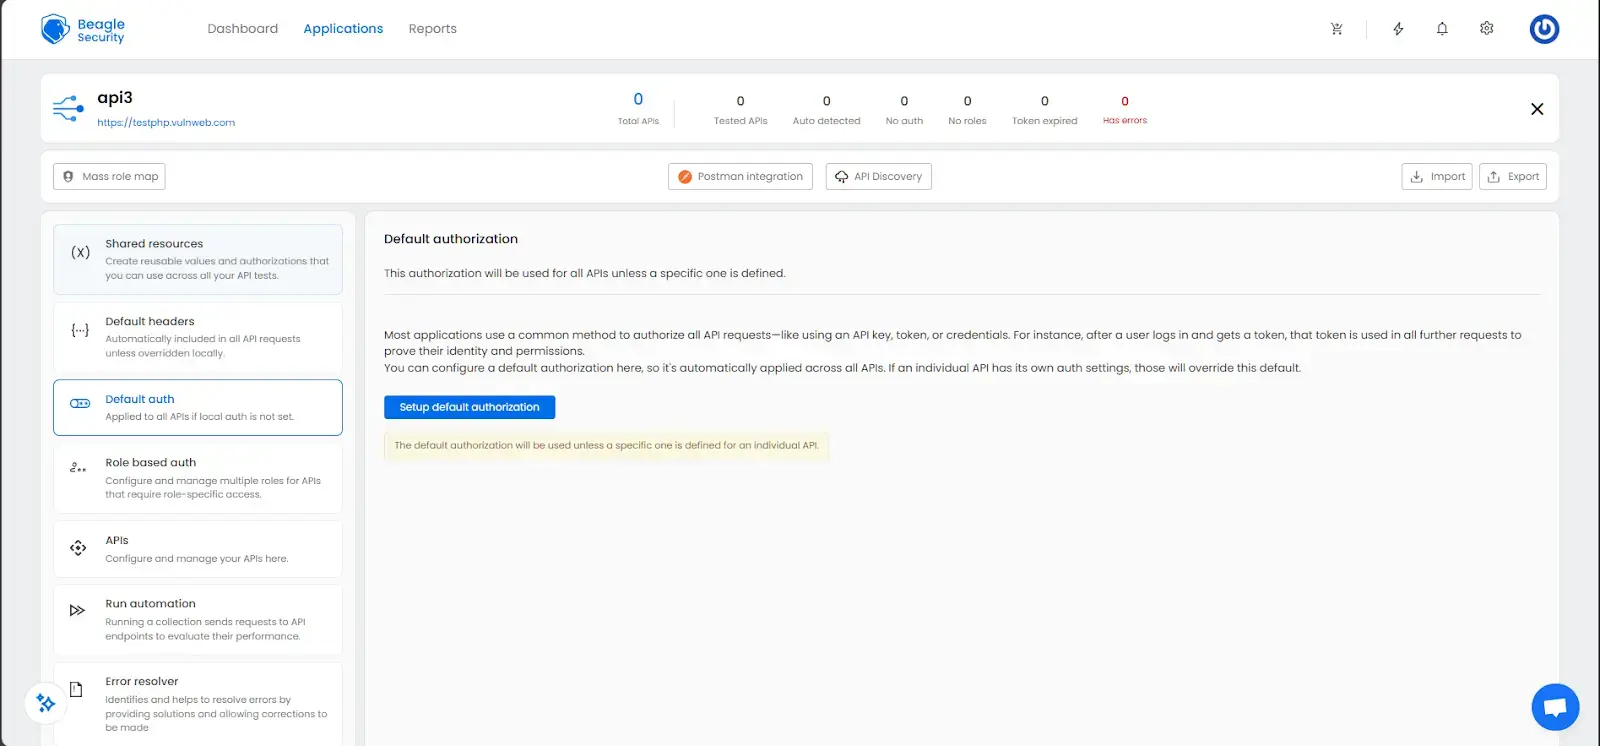Open Role based auth section
The width and height of the screenshot is (1600, 746).
click(x=198, y=478)
